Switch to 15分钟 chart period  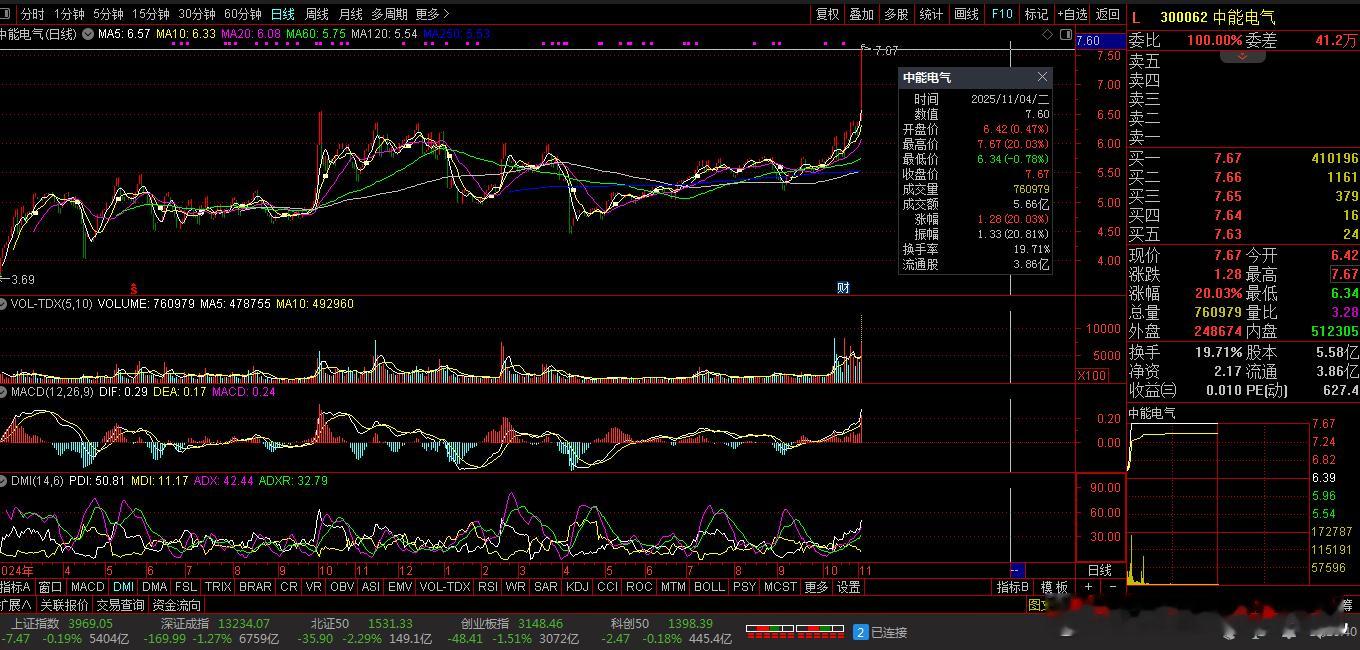coord(151,14)
